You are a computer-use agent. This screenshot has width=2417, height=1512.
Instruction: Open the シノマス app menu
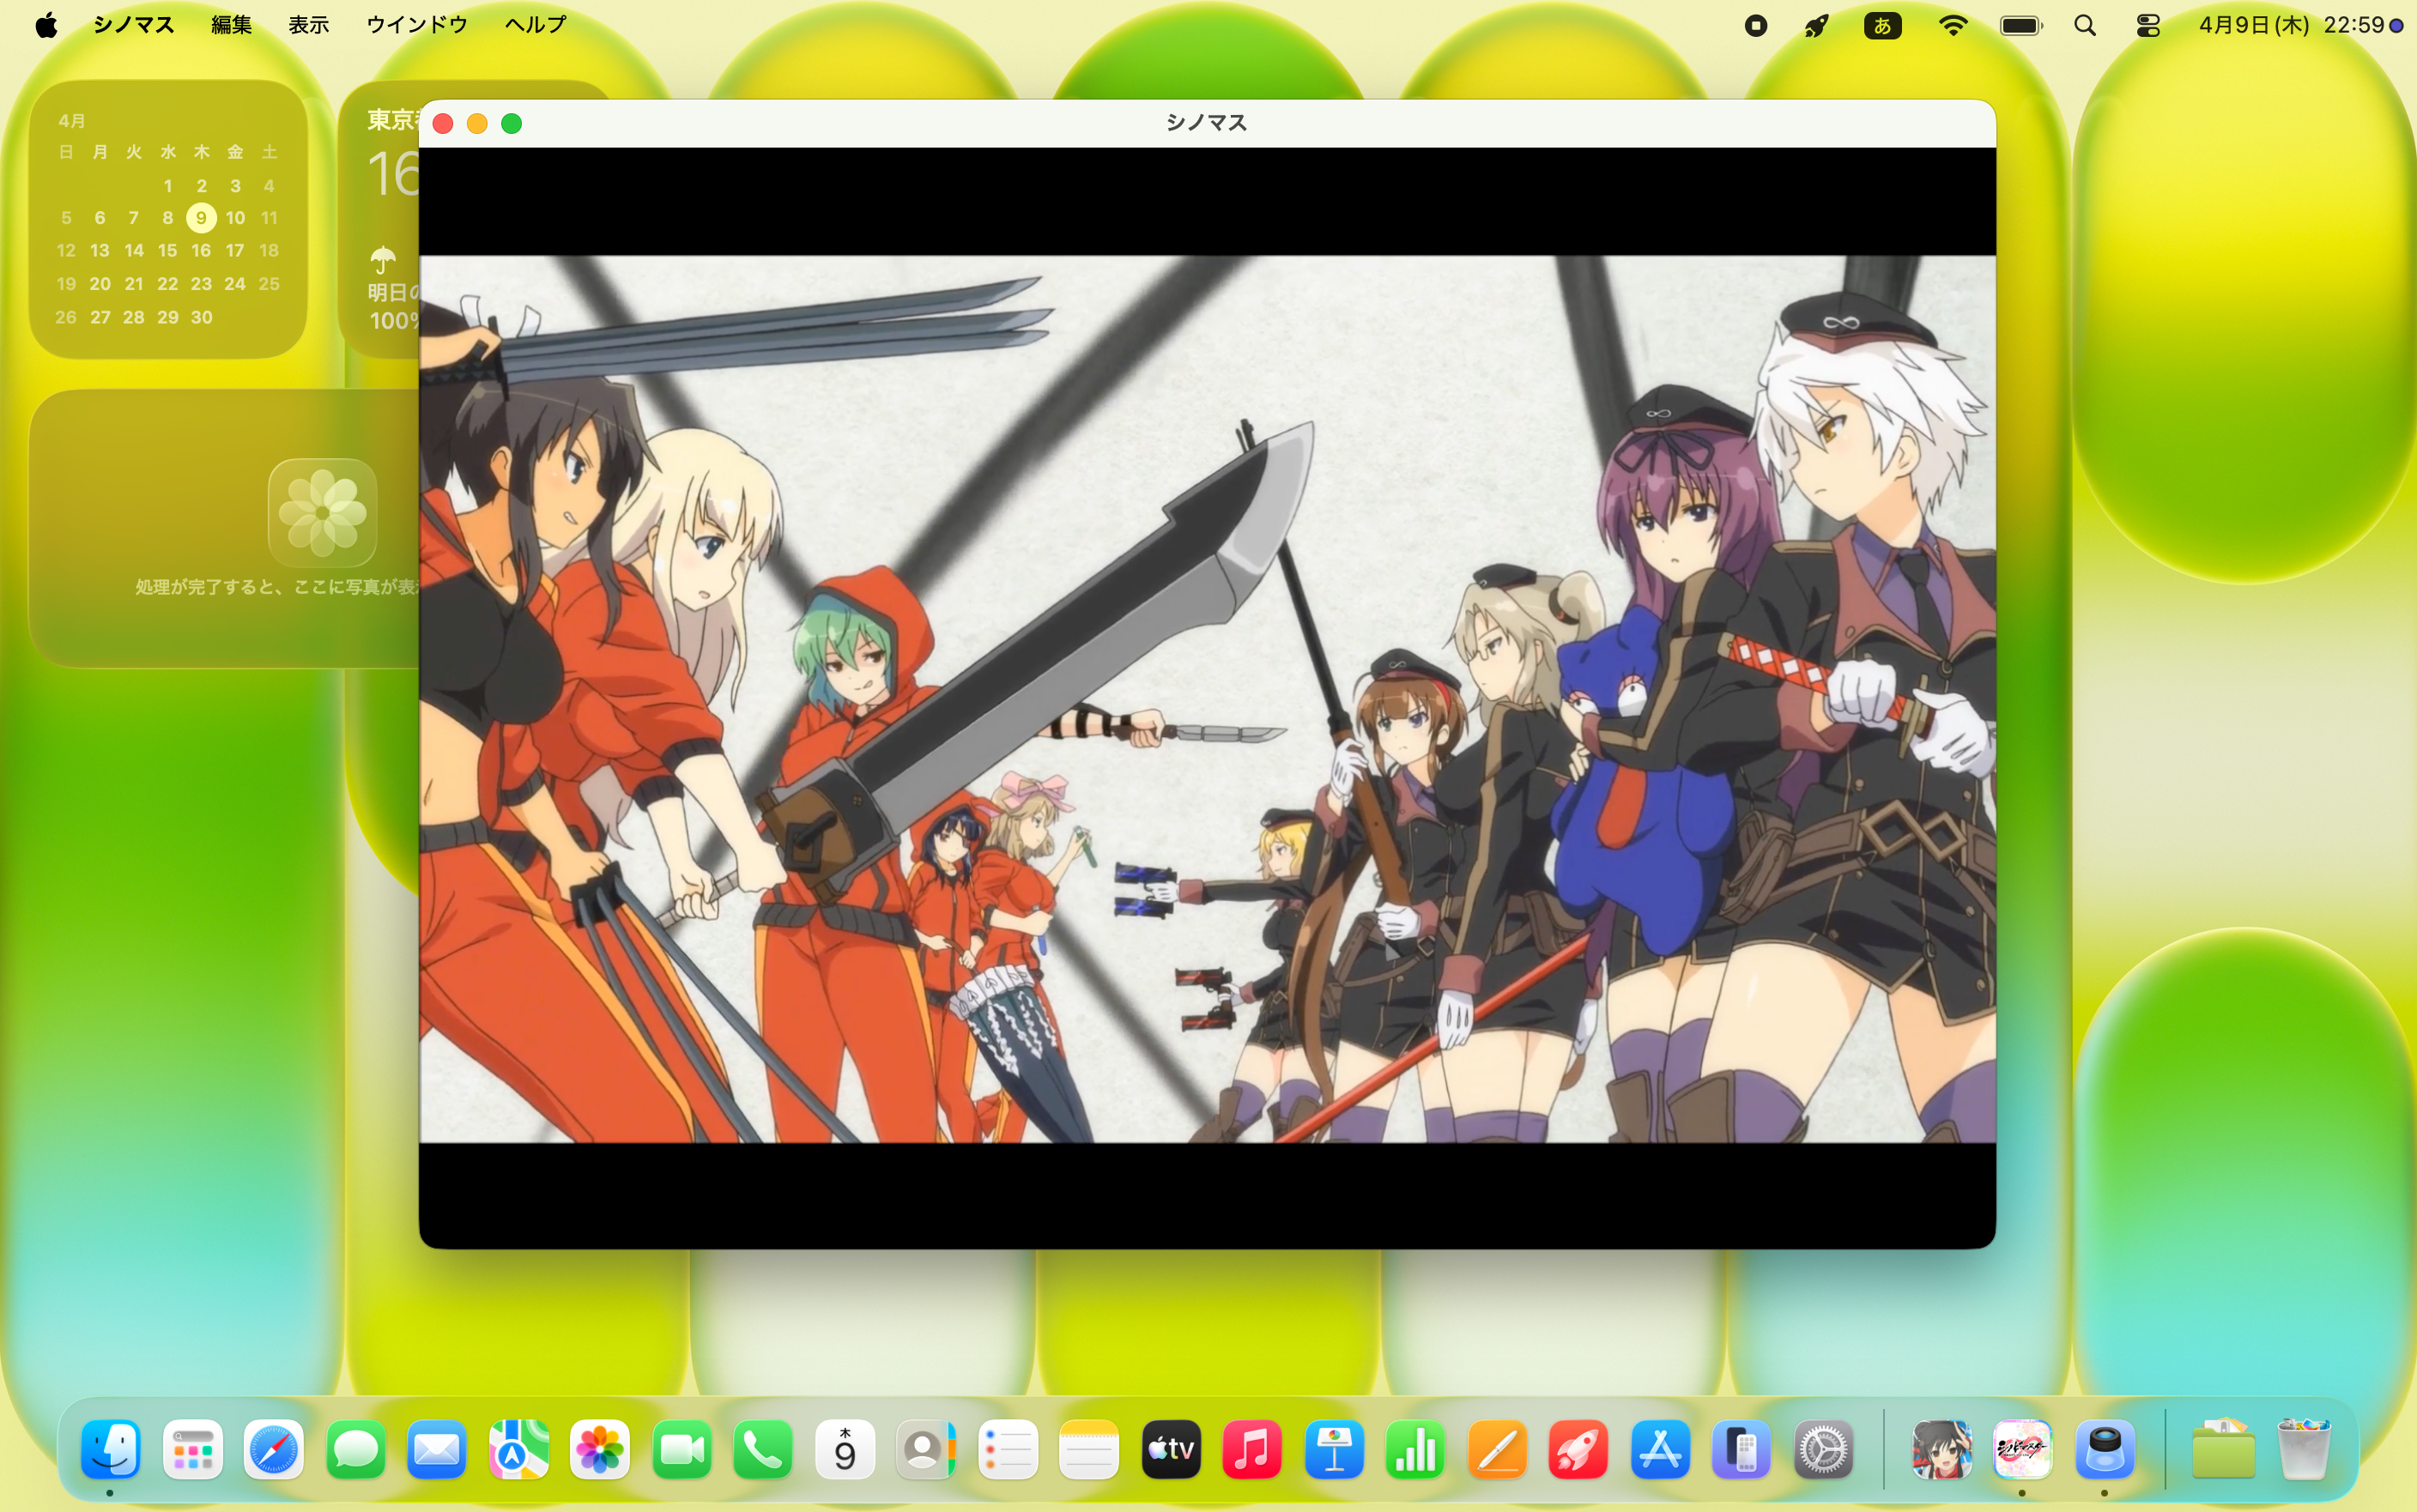[x=133, y=25]
